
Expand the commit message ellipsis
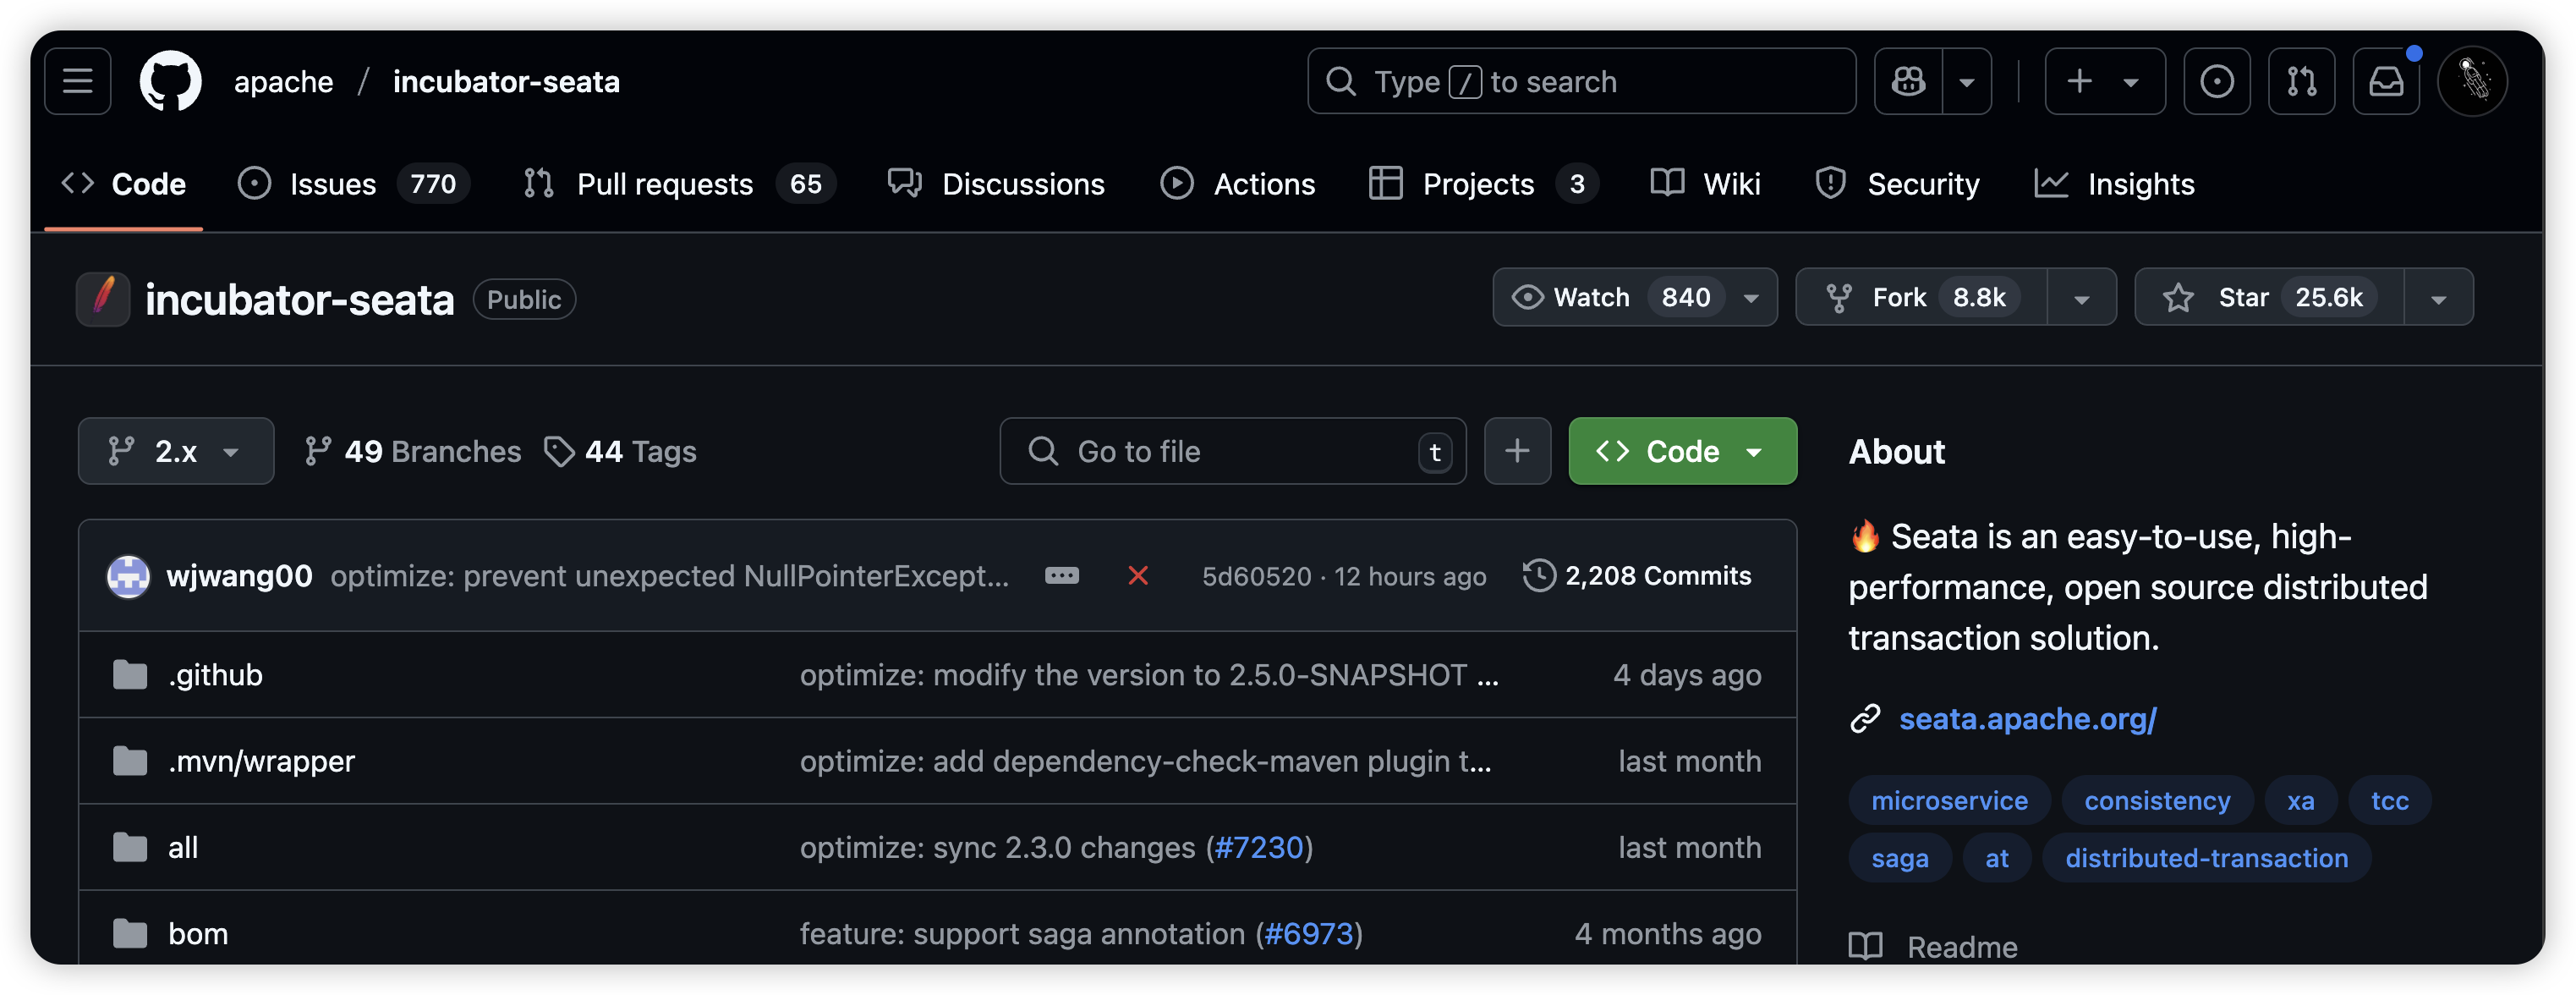pos(1061,576)
